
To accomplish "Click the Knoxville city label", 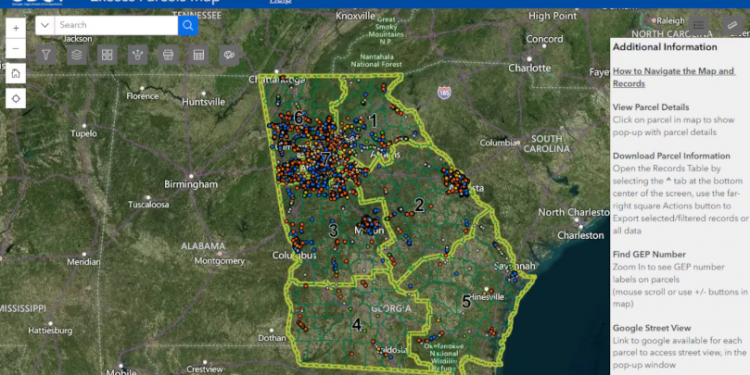I will 355,16.
